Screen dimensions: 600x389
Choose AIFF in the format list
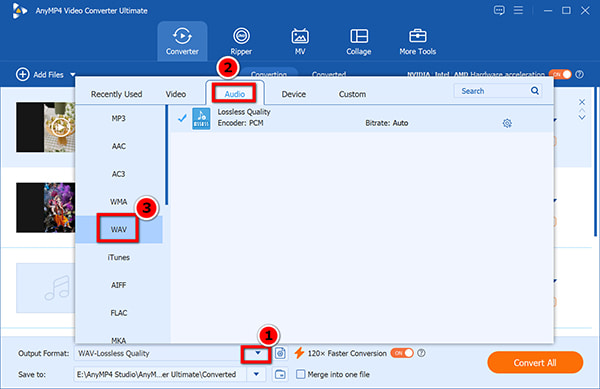119,285
